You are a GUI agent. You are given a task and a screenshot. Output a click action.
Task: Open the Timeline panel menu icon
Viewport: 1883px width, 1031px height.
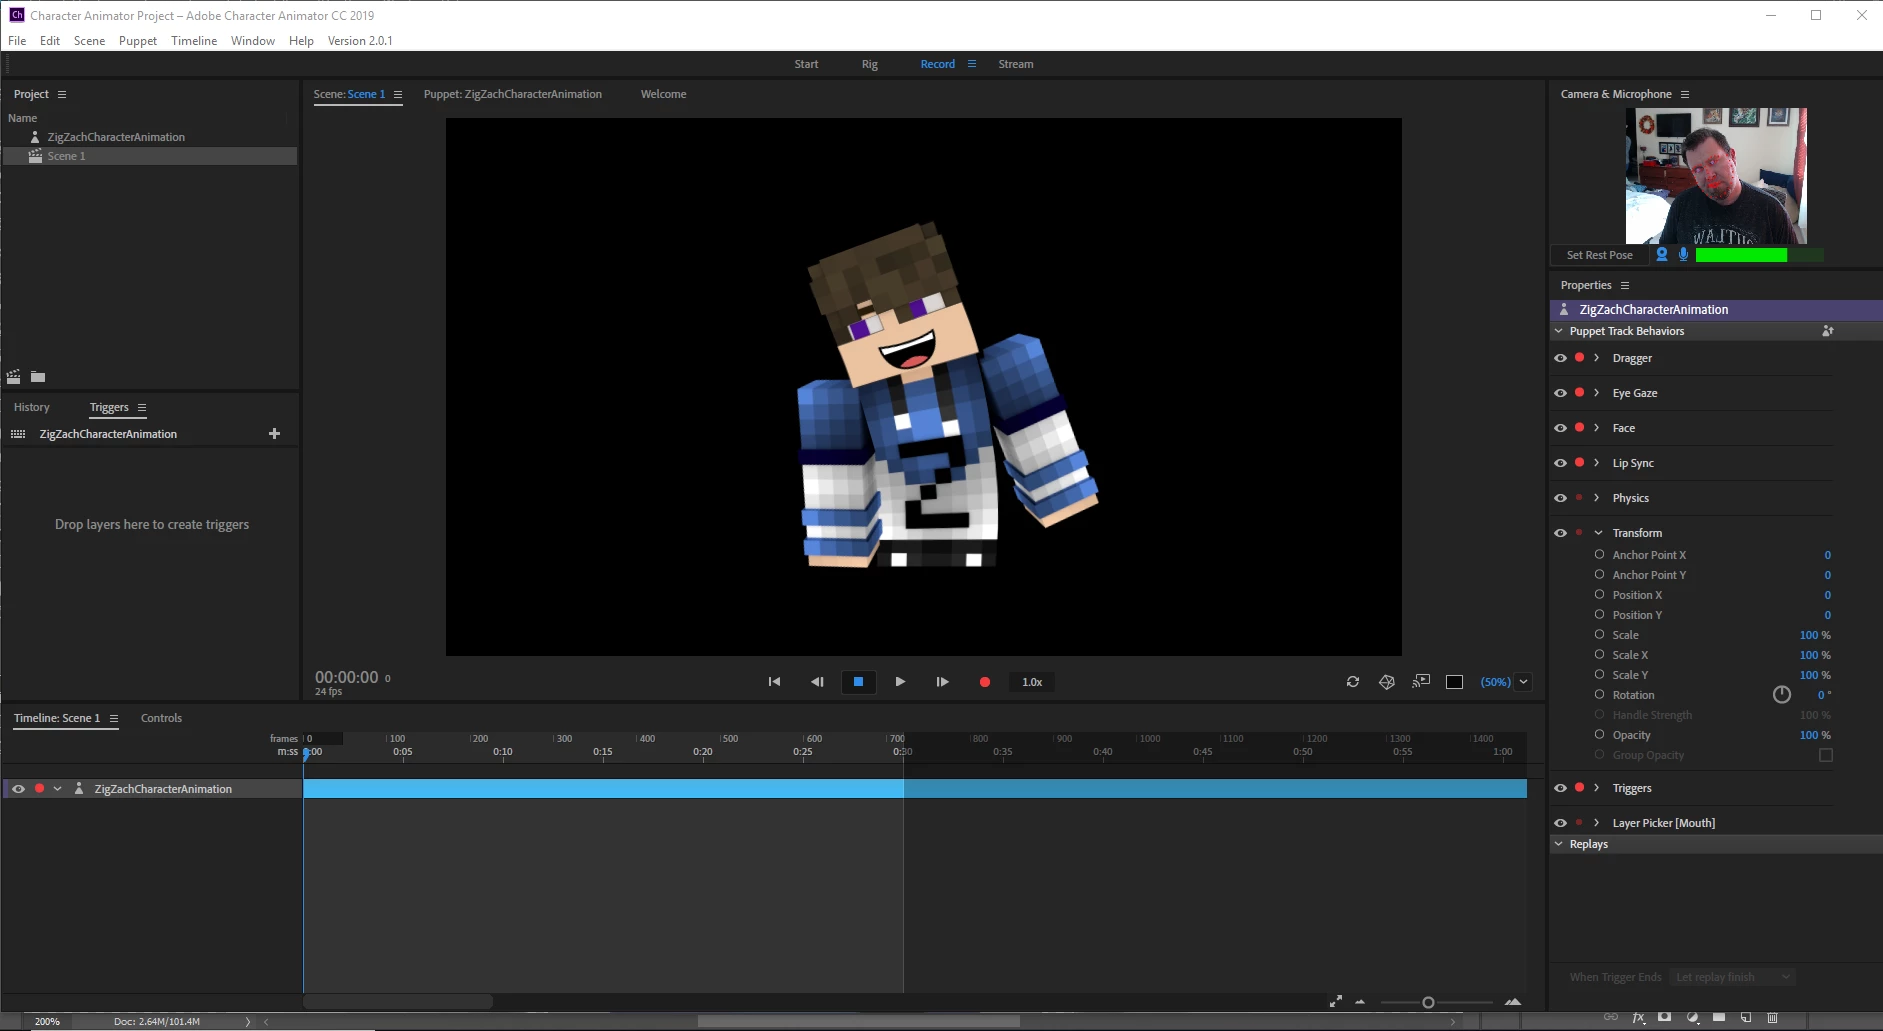[x=114, y=718]
